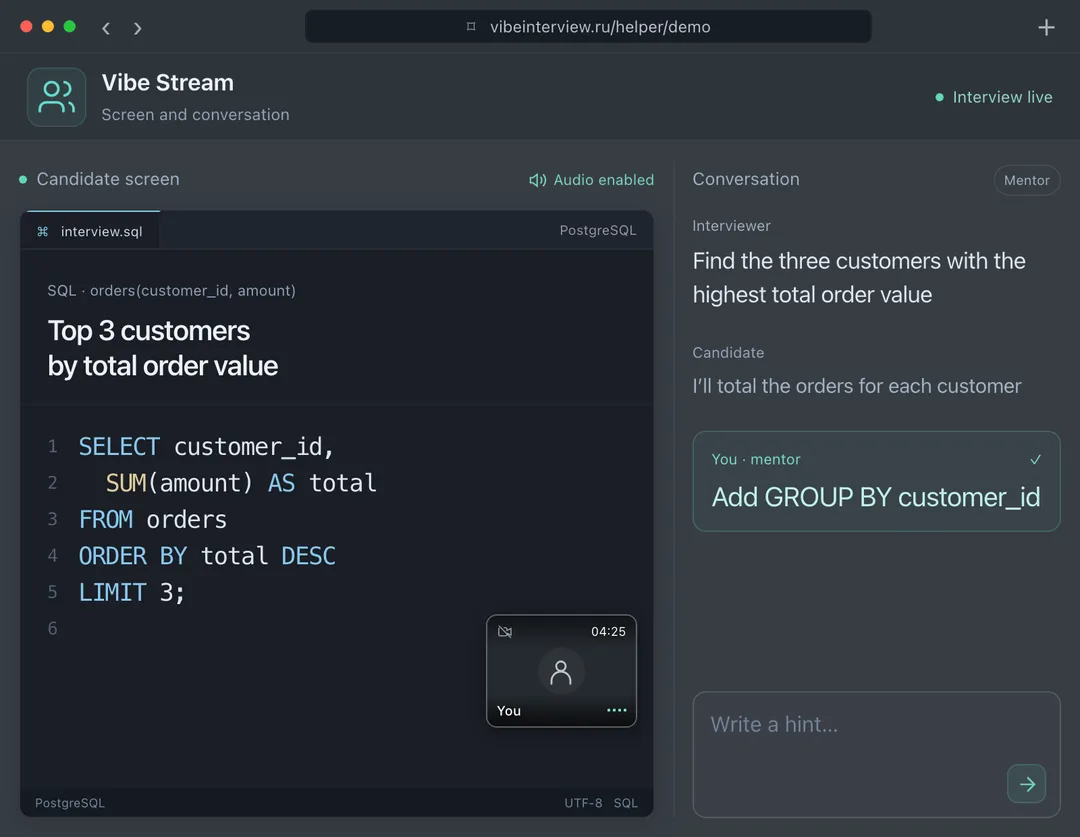This screenshot has width=1080, height=837.
Task: Click the 'Find the three customers' interviewer message
Action: [x=859, y=278]
